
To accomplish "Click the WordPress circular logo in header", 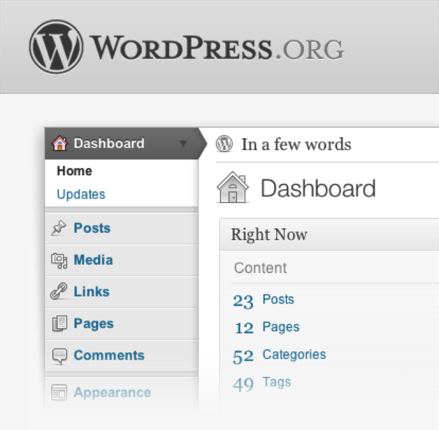I will [x=56, y=47].
